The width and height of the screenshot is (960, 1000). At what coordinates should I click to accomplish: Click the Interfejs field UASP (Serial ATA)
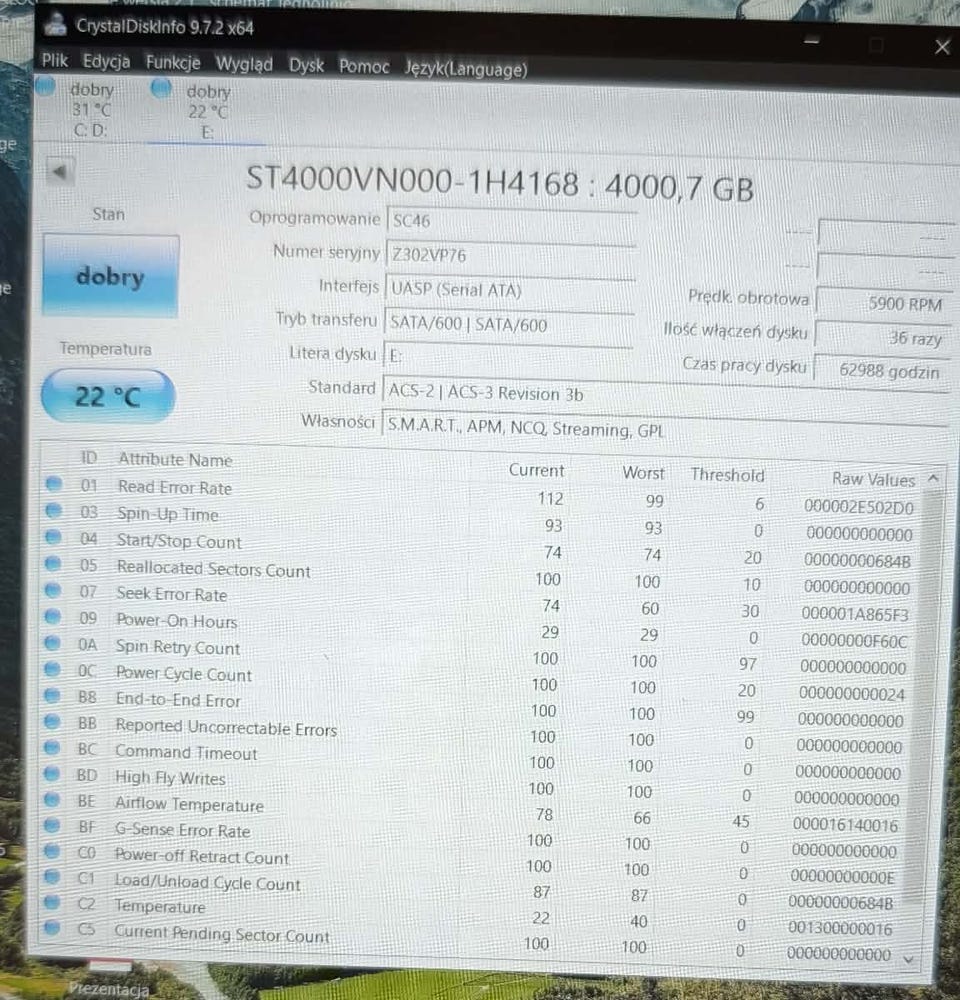point(510,293)
